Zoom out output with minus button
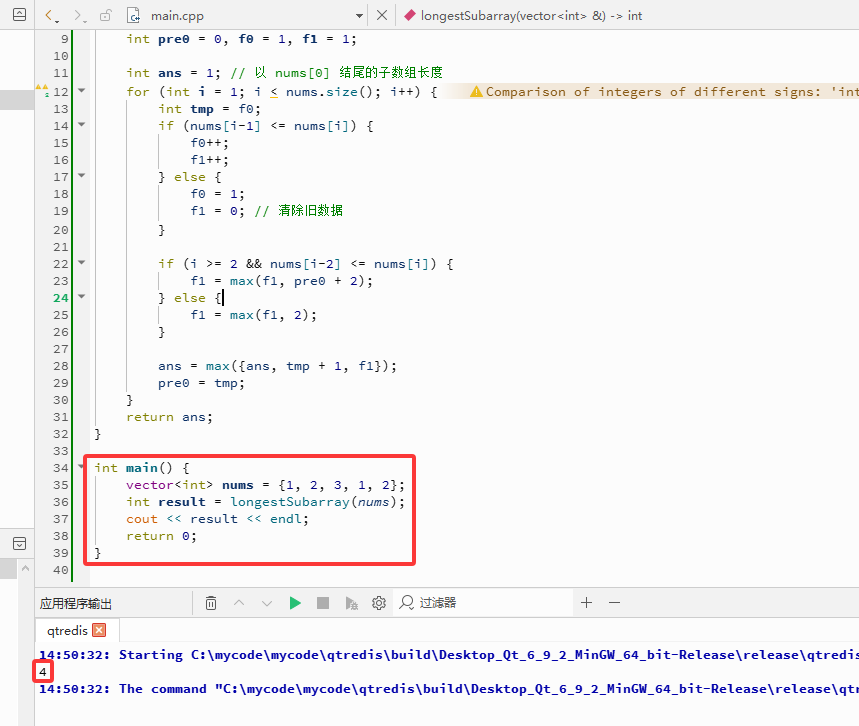 coord(615,603)
